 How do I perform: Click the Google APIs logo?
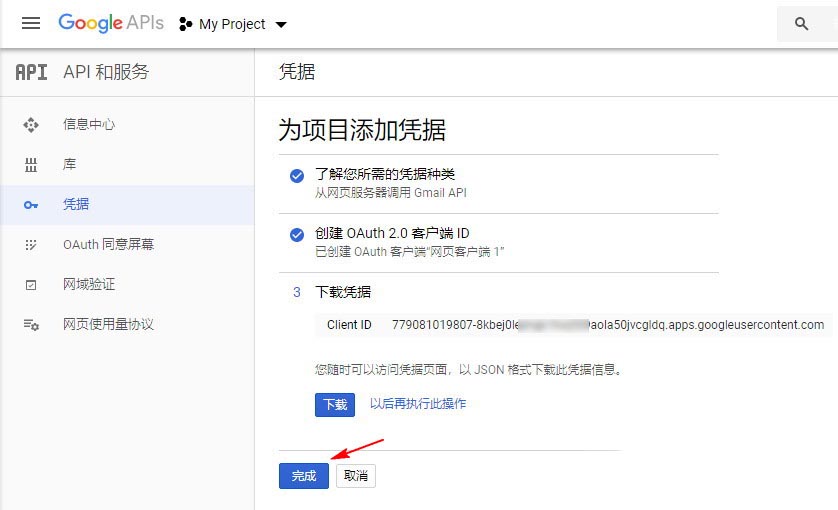[x=111, y=23]
